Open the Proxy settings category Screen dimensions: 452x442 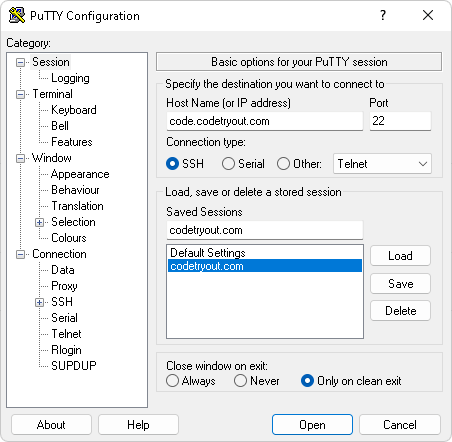click(64, 286)
